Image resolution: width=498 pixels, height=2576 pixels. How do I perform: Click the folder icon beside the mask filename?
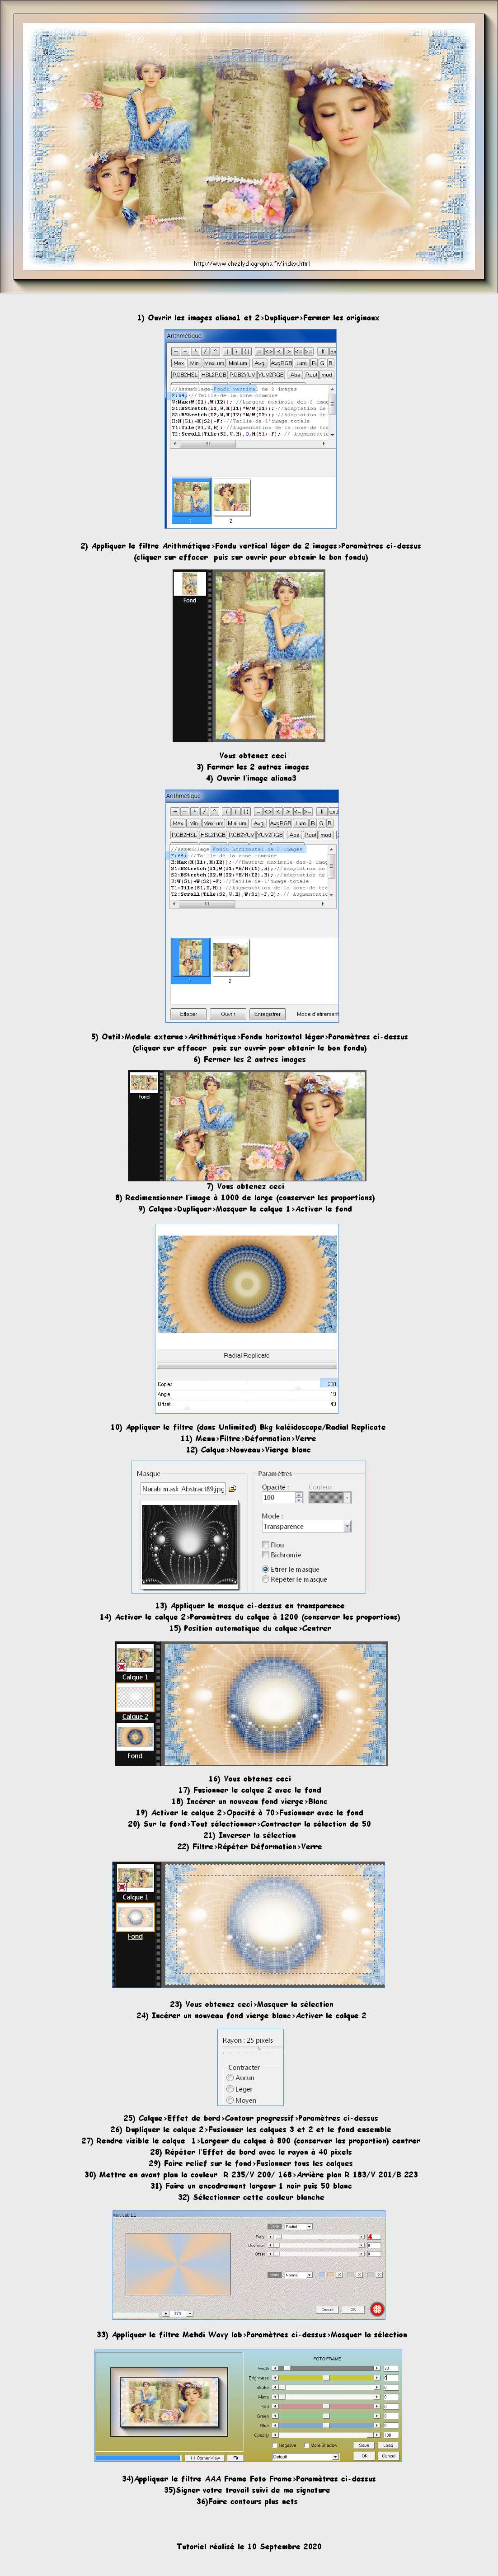tap(233, 1489)
